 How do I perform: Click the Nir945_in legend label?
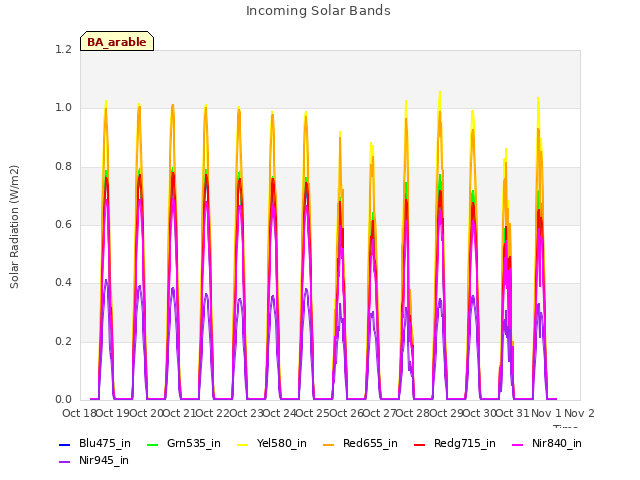point(104,460)
